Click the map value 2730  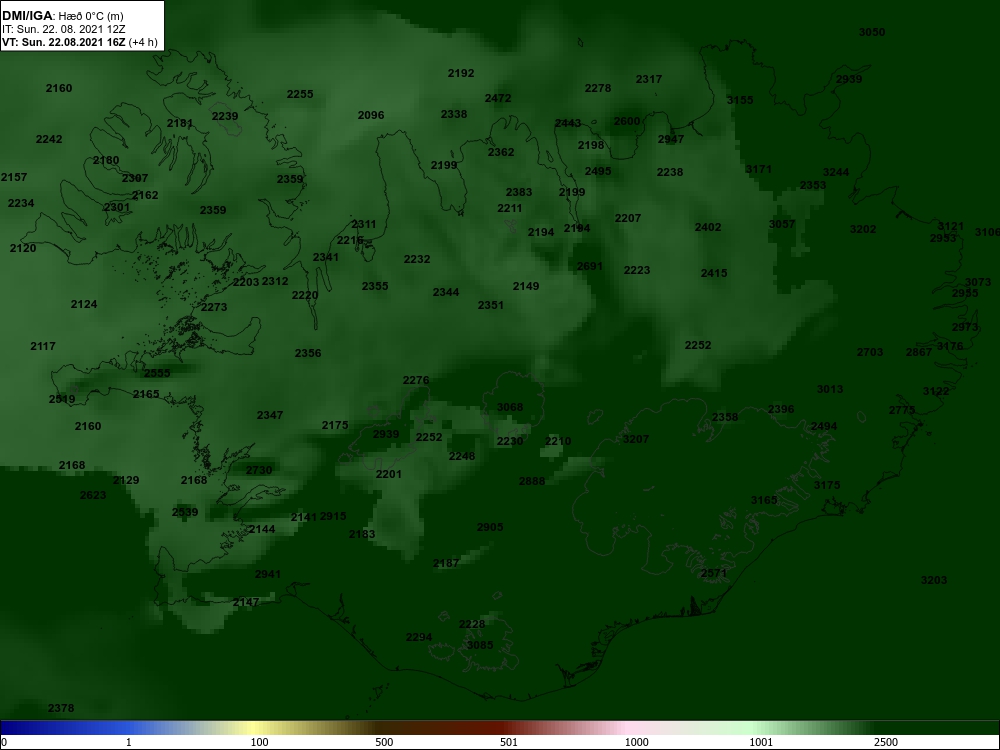(259, 470)
